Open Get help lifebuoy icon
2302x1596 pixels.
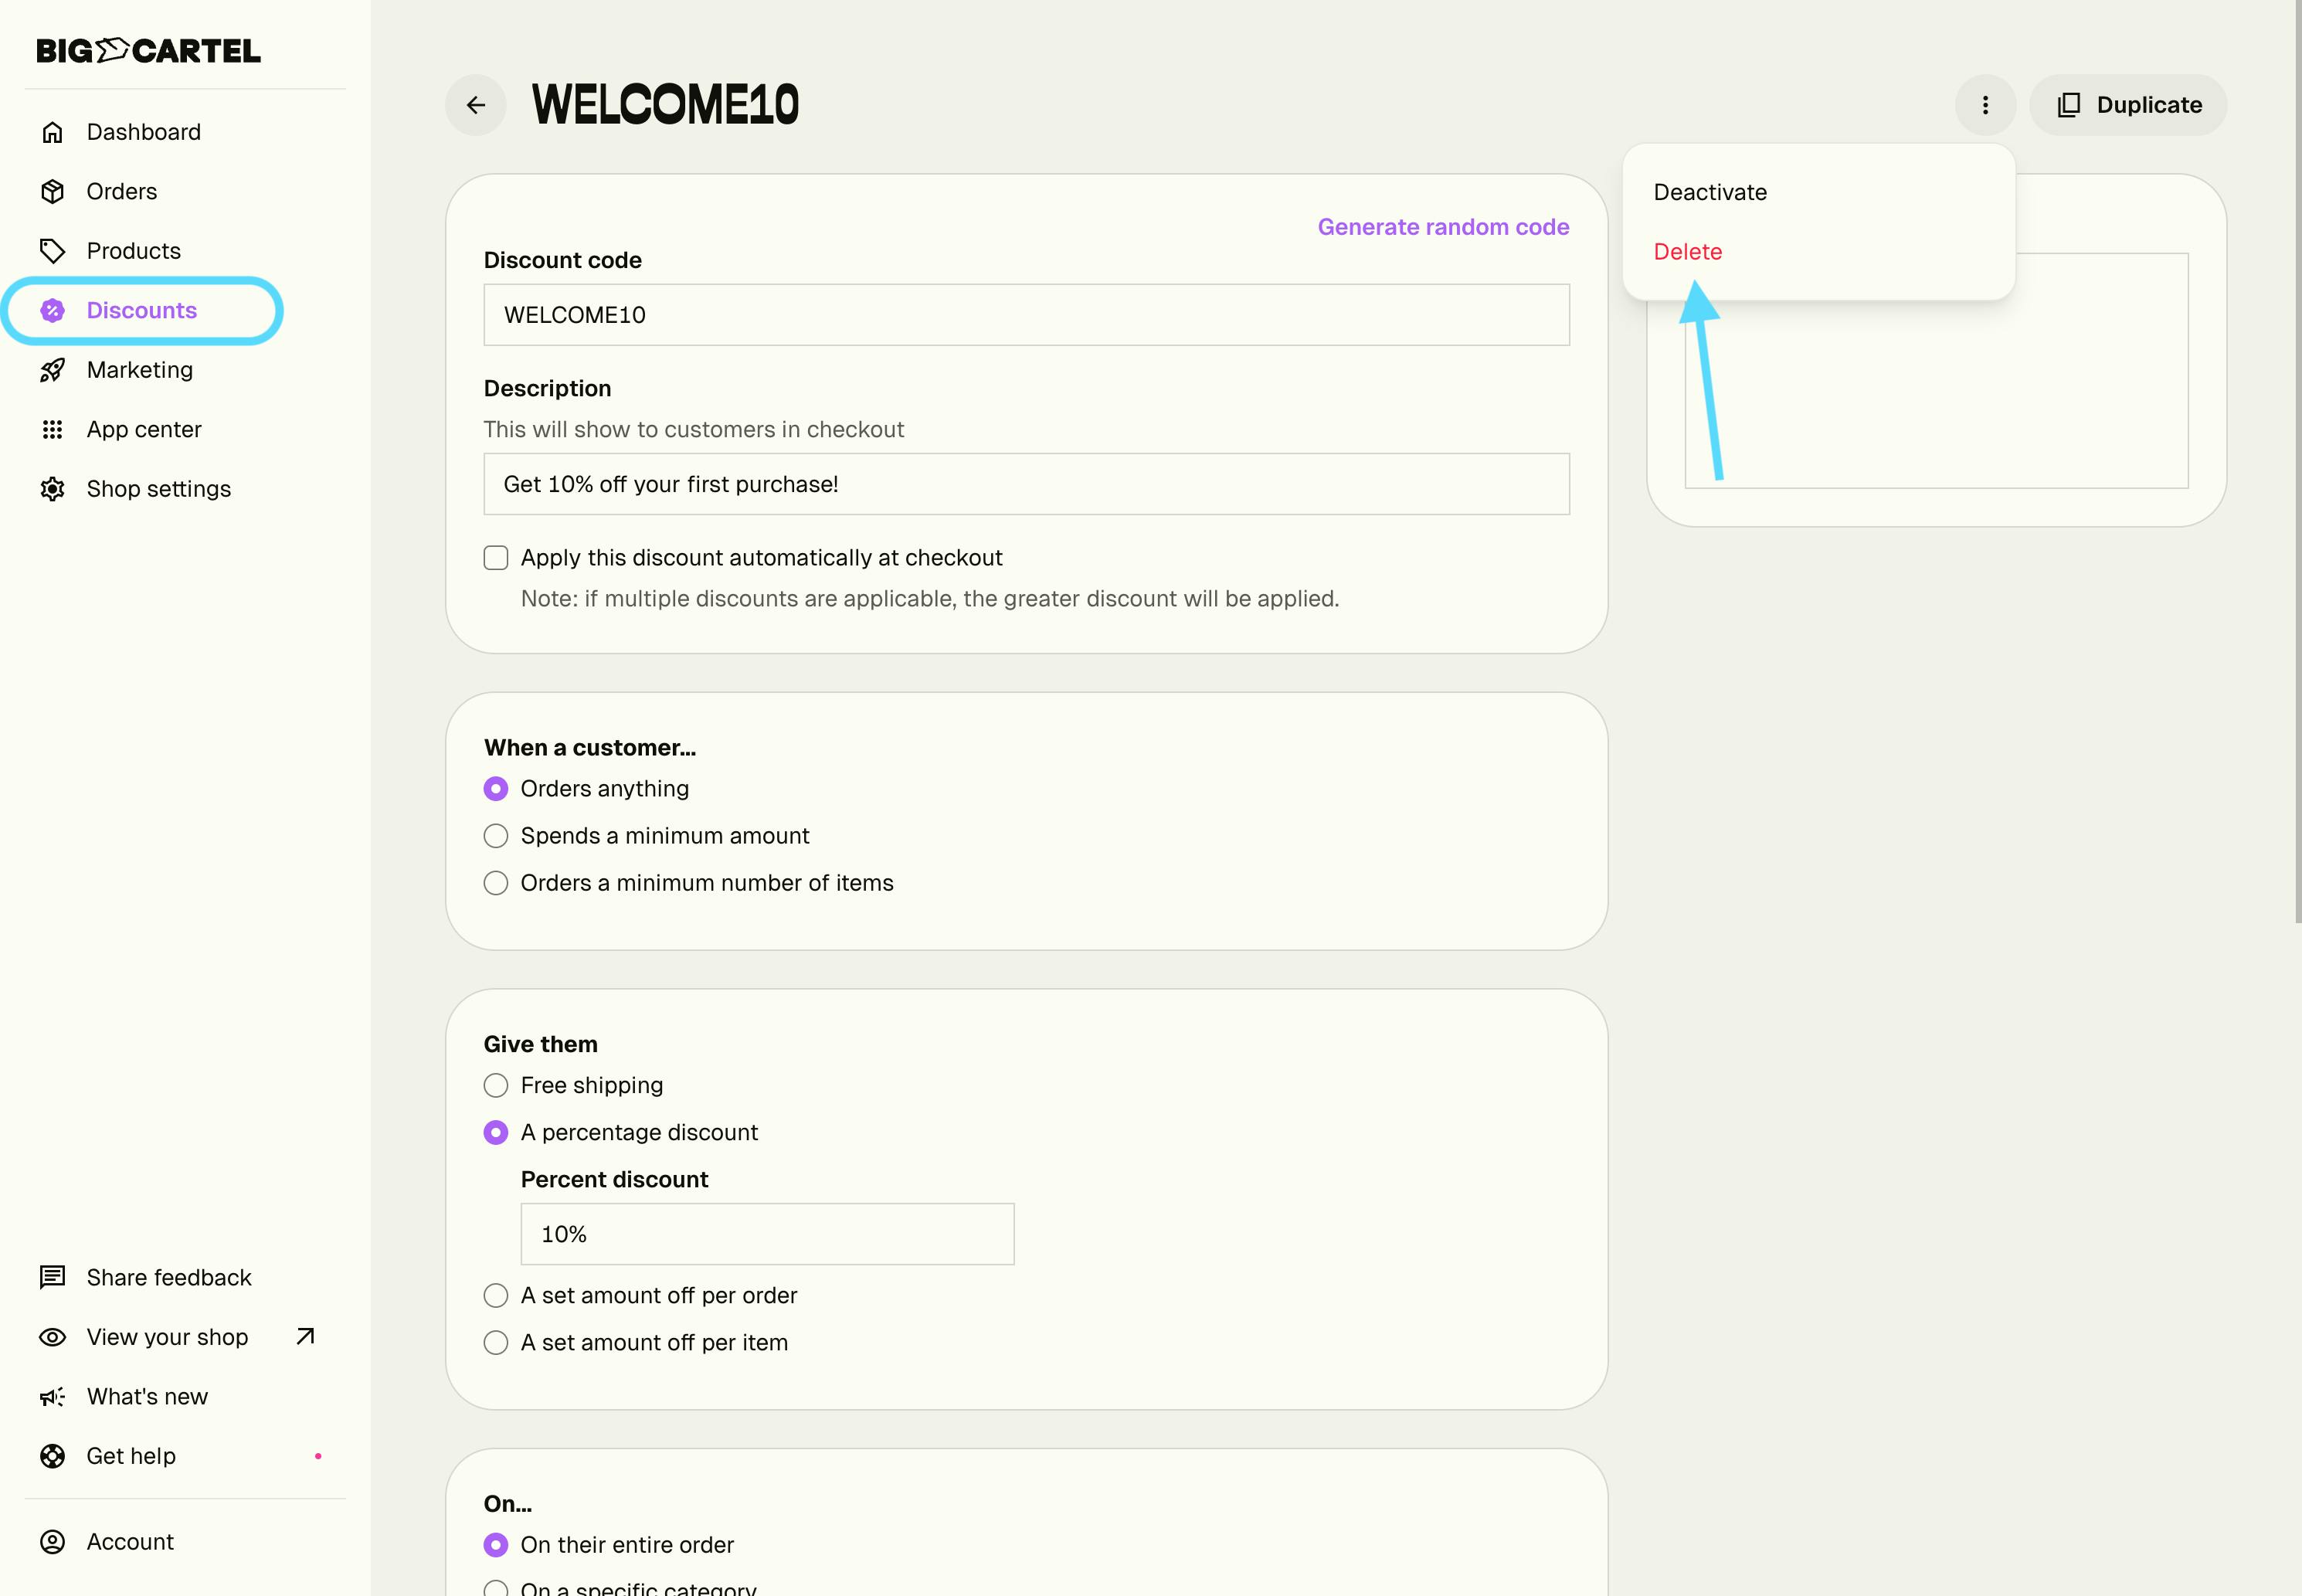(x=53, y=1456)
